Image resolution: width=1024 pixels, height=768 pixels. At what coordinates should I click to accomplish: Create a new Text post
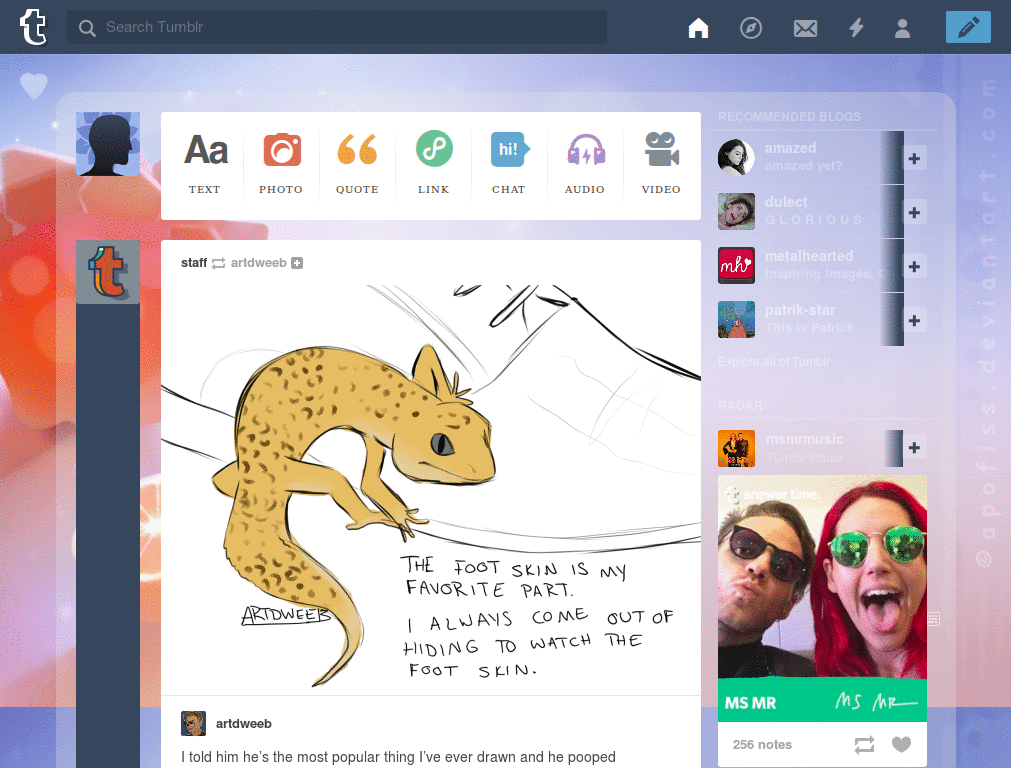[205, 163]
